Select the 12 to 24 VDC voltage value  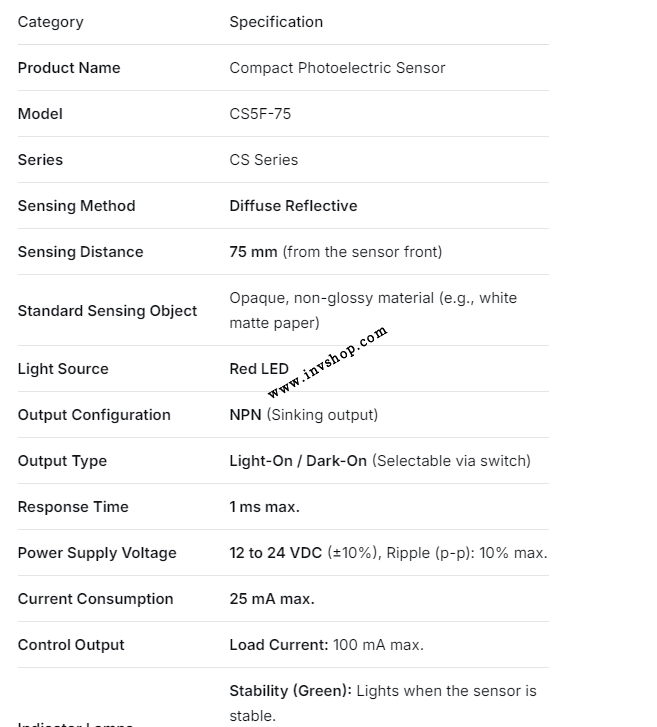276,553
